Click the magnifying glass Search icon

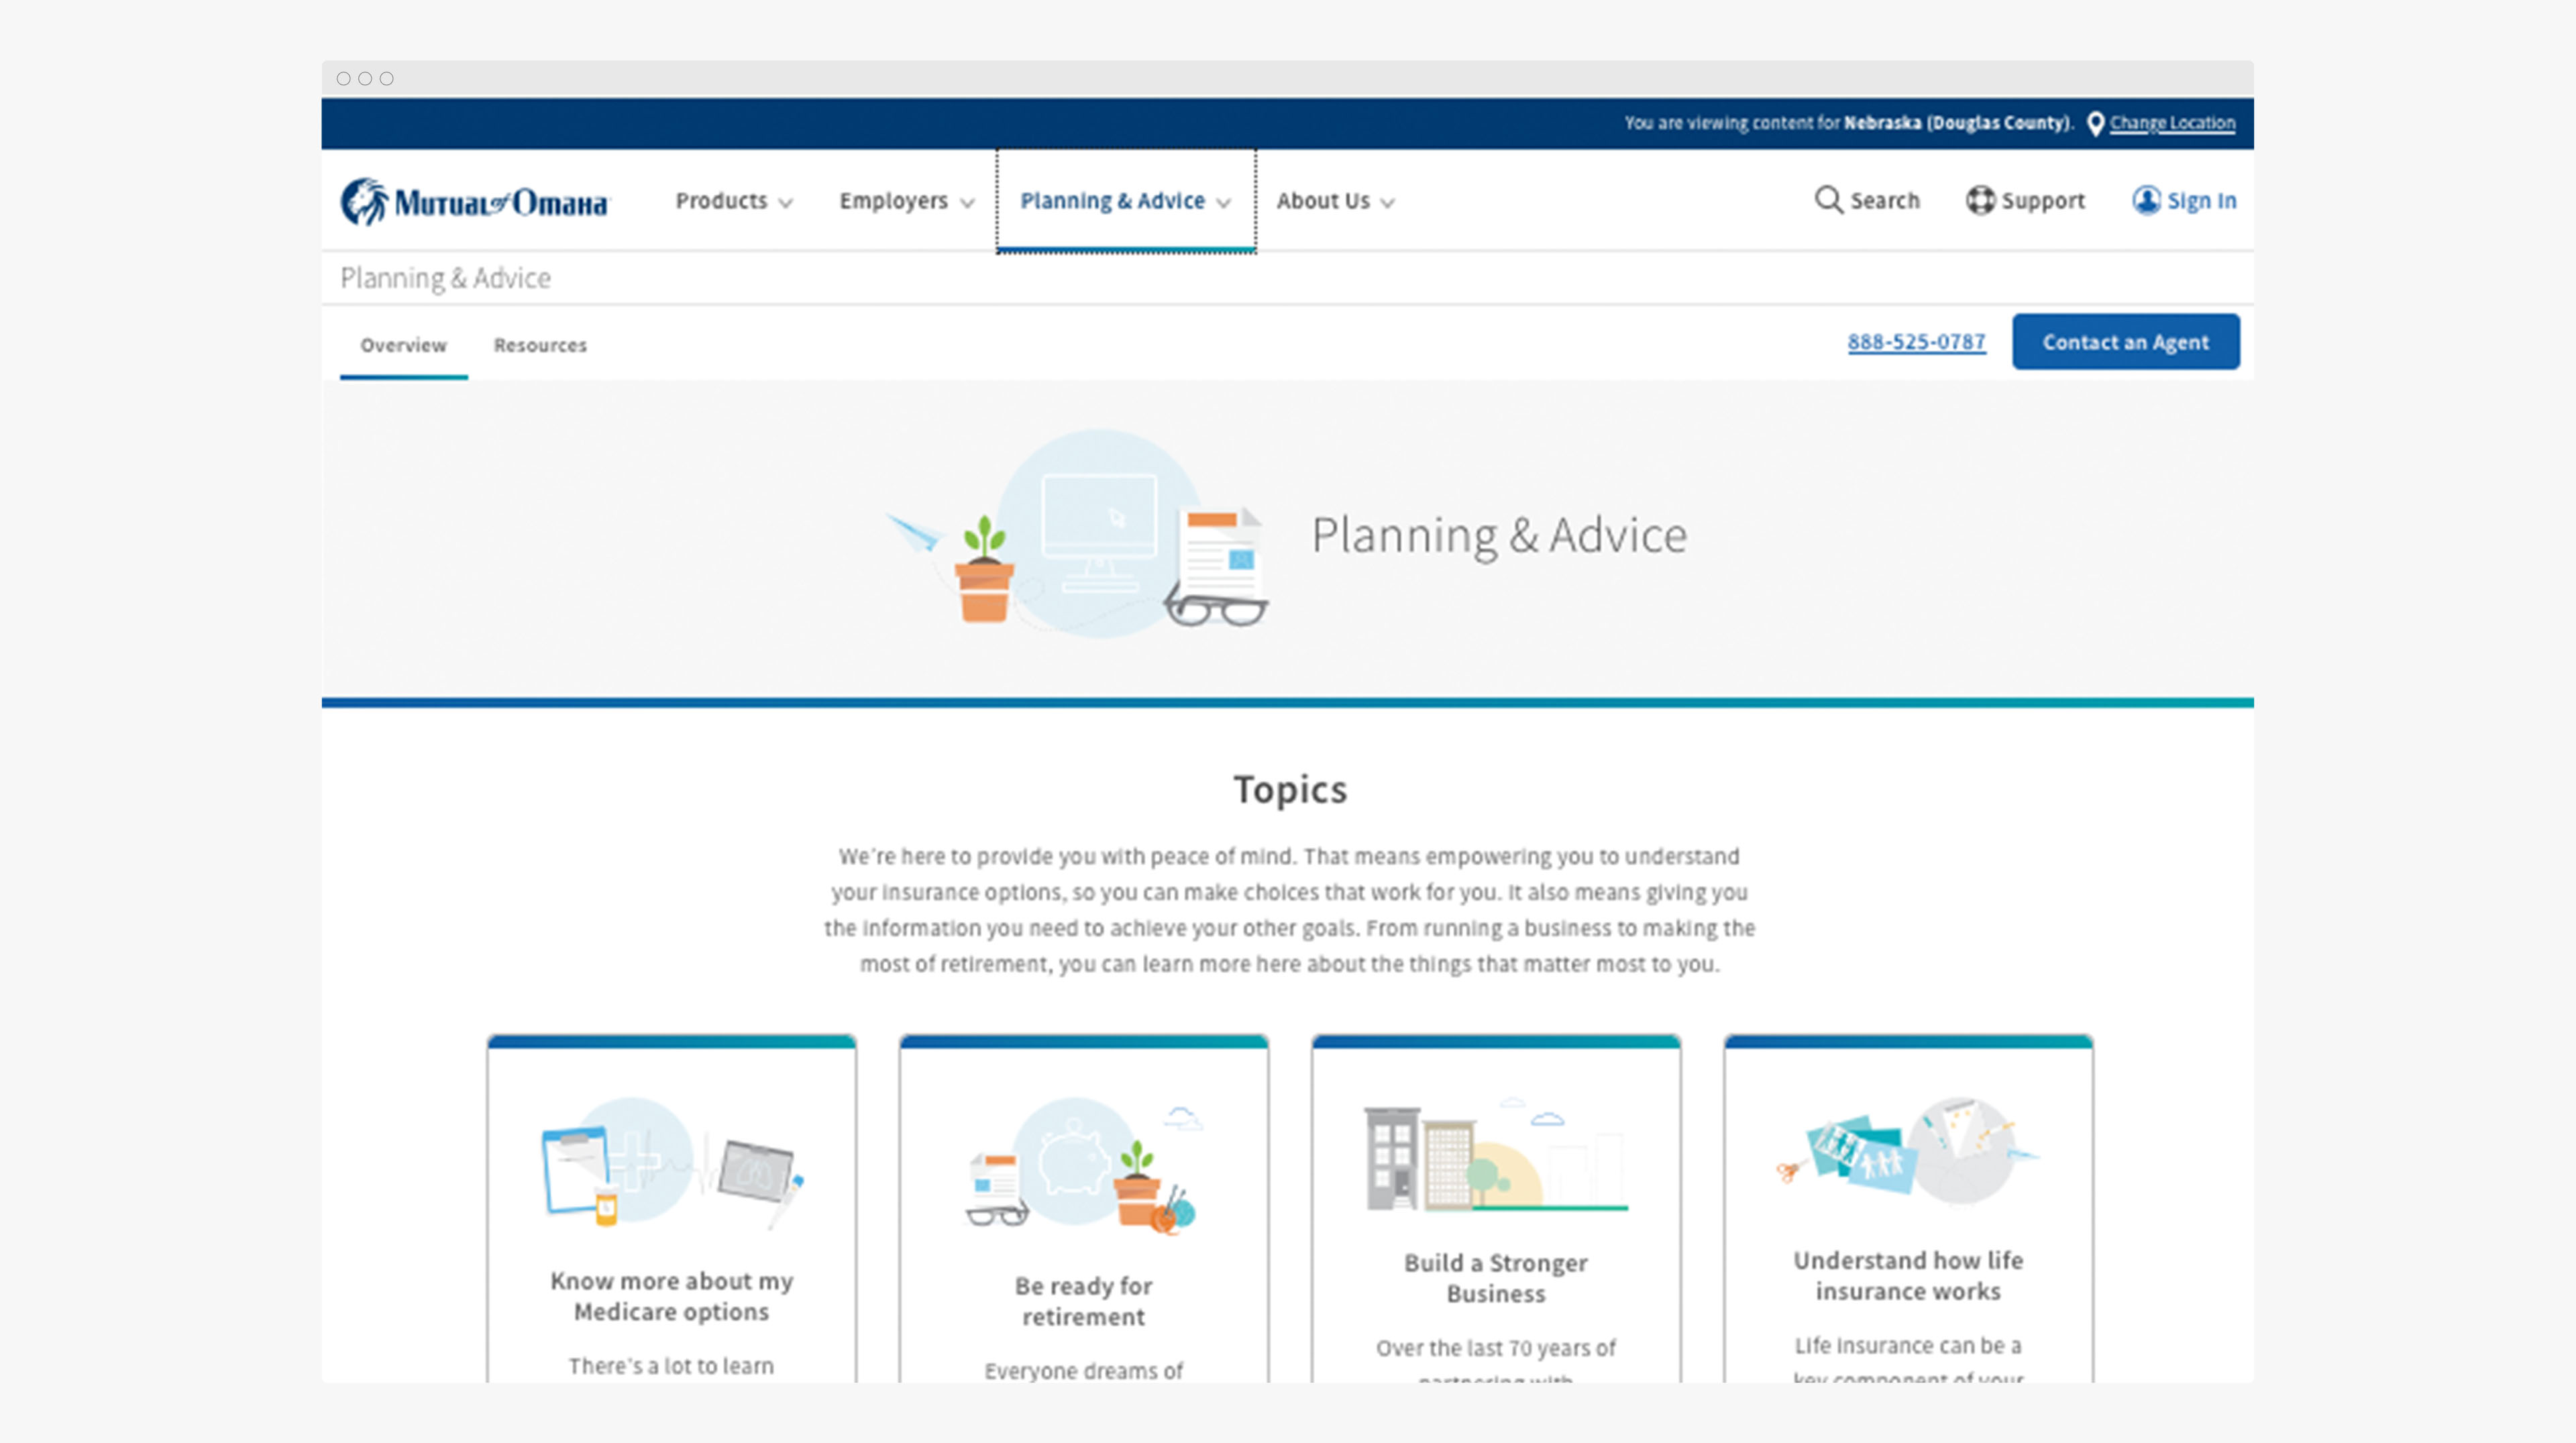(1827, 200)
